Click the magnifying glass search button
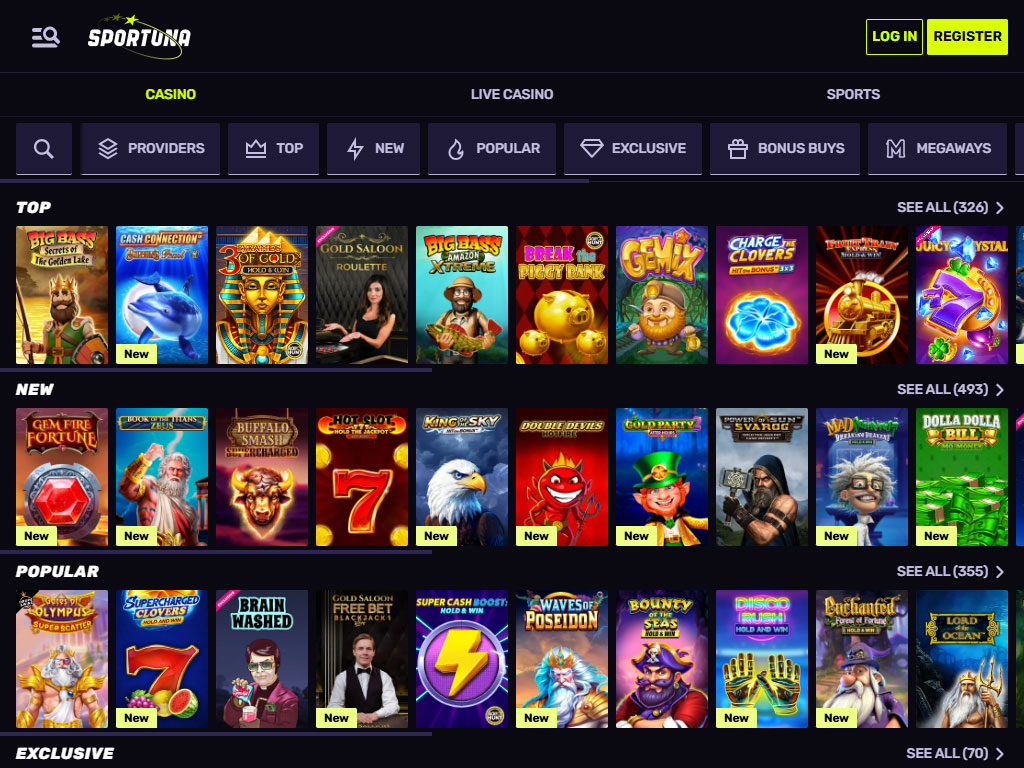Screen dimensions: 1024x768 click(44, 149)
